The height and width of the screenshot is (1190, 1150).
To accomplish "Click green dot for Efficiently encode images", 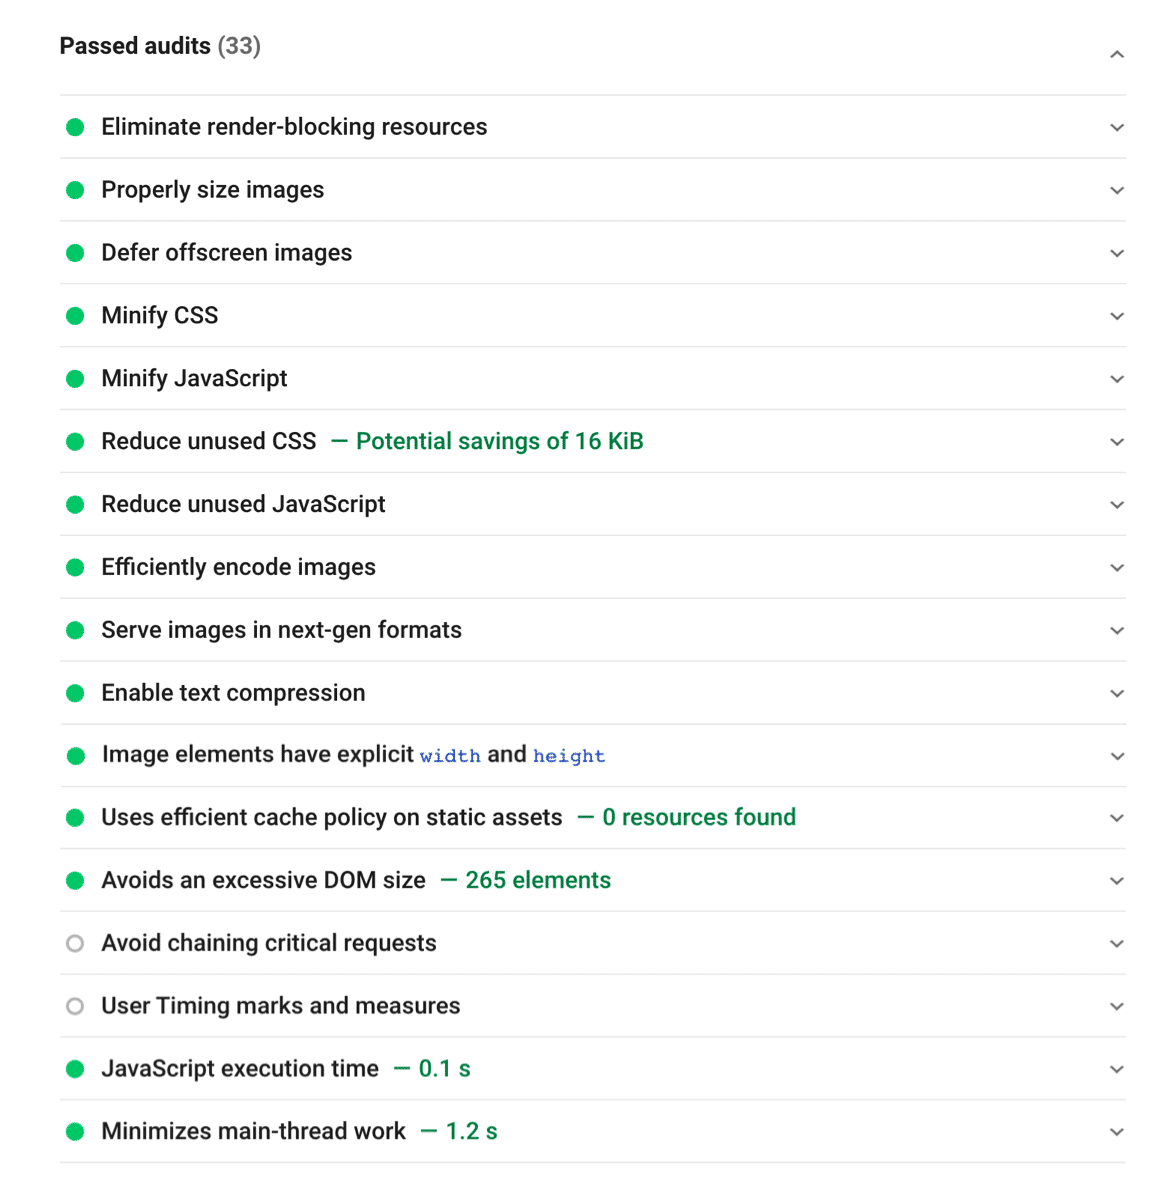I will 75,567.
